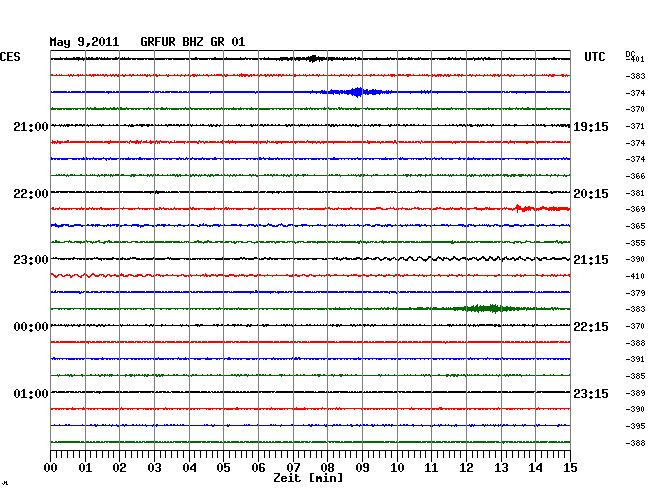Image resolution: width=650 pixels, height=494 pixels.
Task: Click the DC offset value '-365'
Action: (x=635, y=226)
